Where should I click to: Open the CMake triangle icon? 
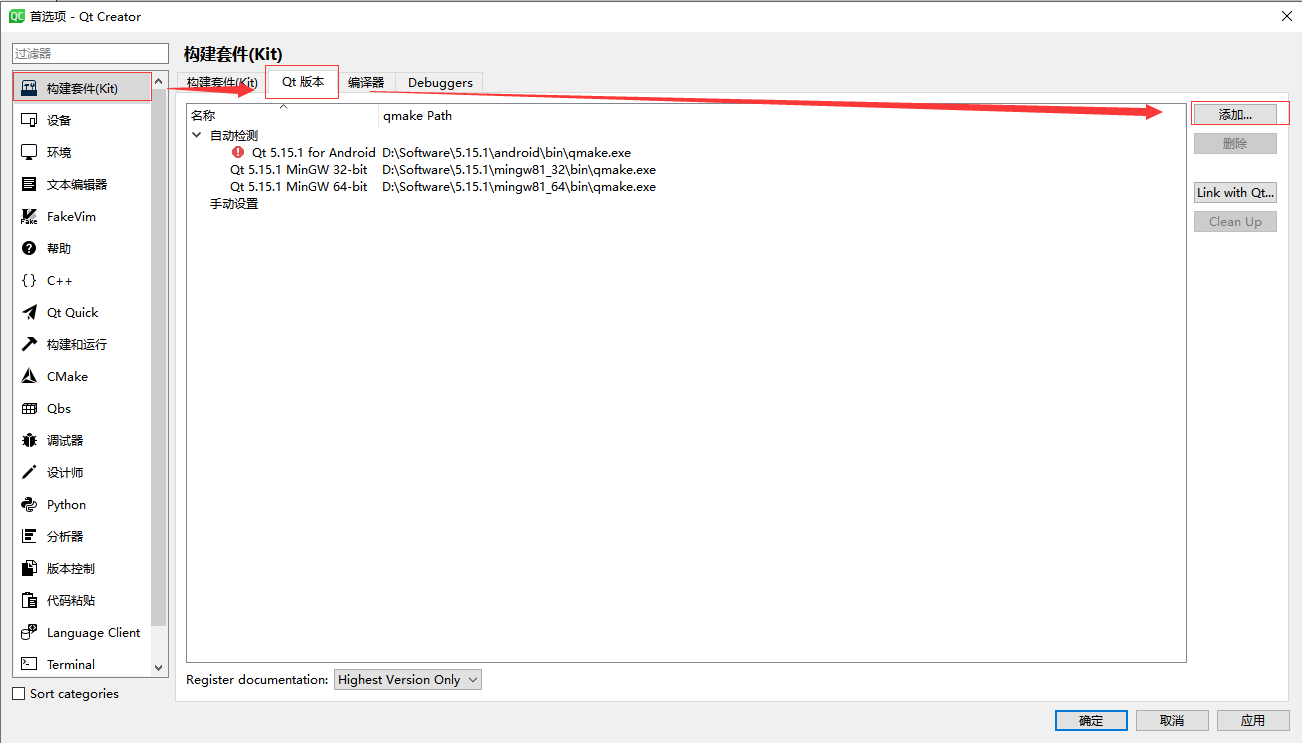tap(29, 376)
